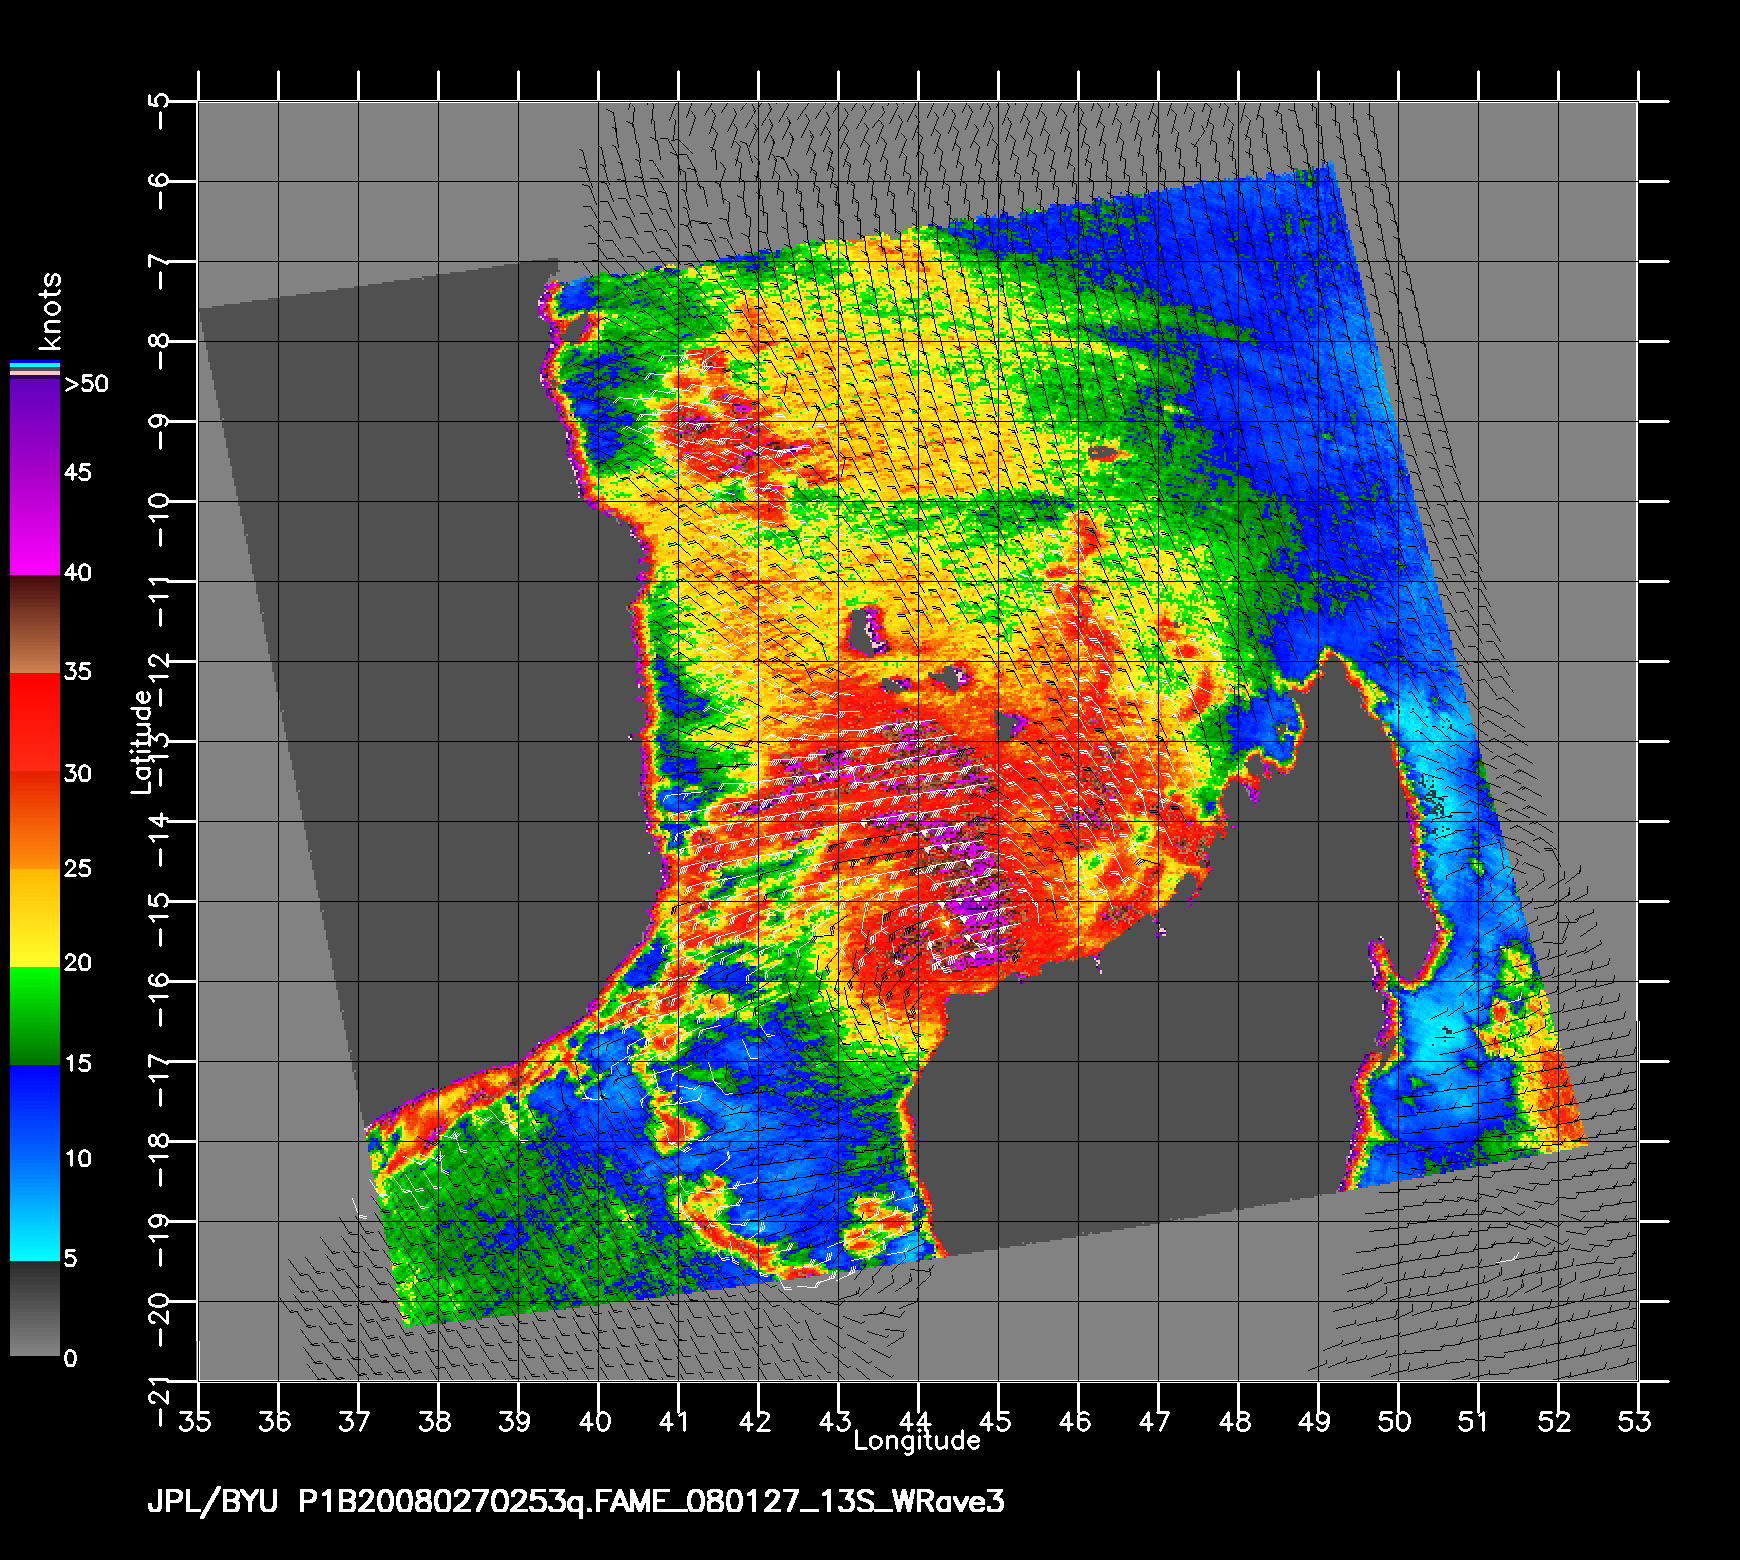
Task: Click longitude tick label '49'
Action: pos(1316,1421)
